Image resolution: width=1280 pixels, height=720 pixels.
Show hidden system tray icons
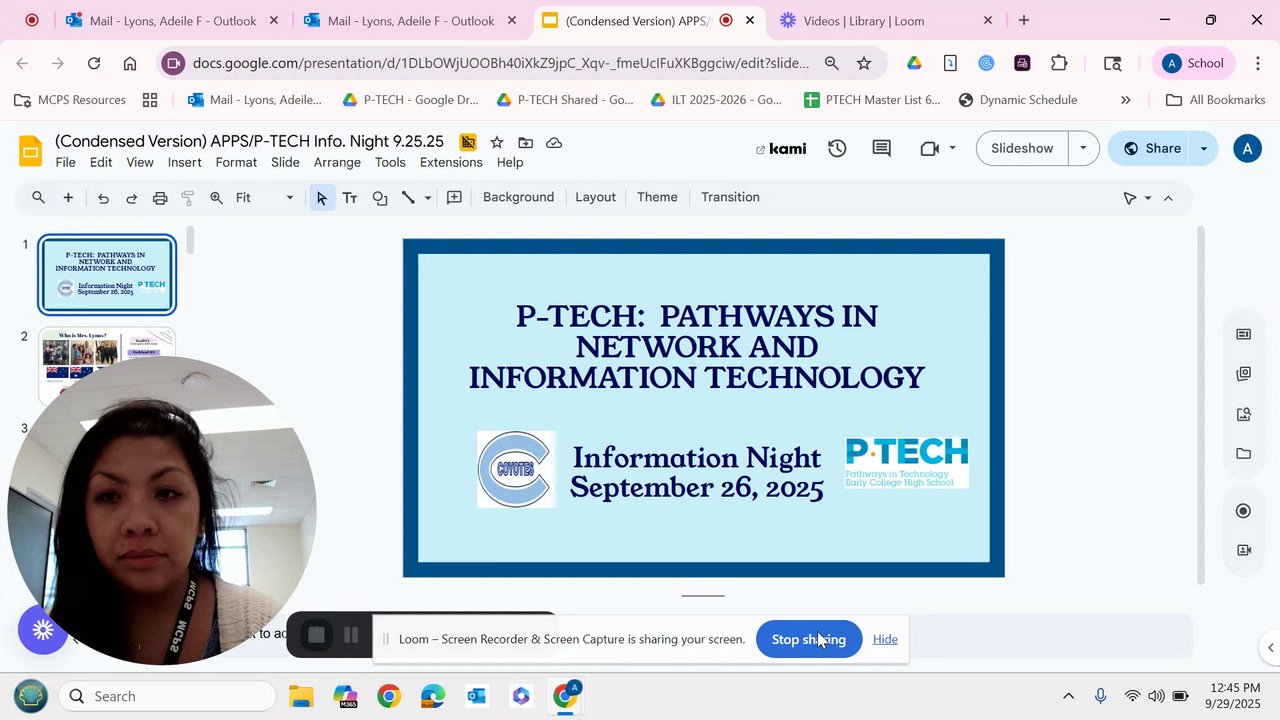1068,696
